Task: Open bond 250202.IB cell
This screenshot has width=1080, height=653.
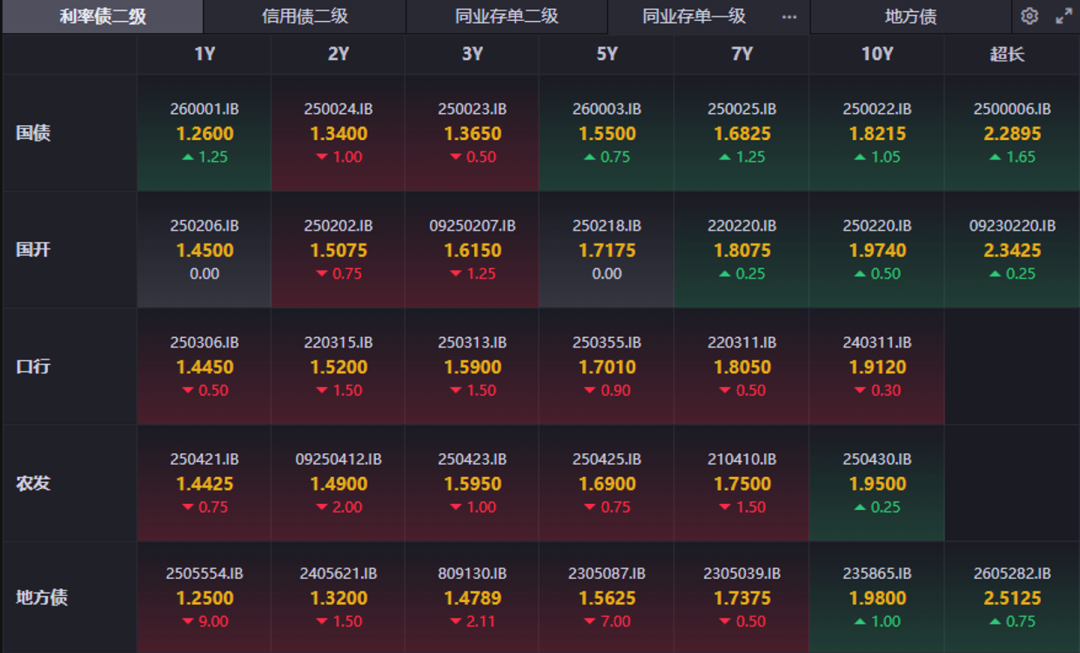Action: pos(338,249)
